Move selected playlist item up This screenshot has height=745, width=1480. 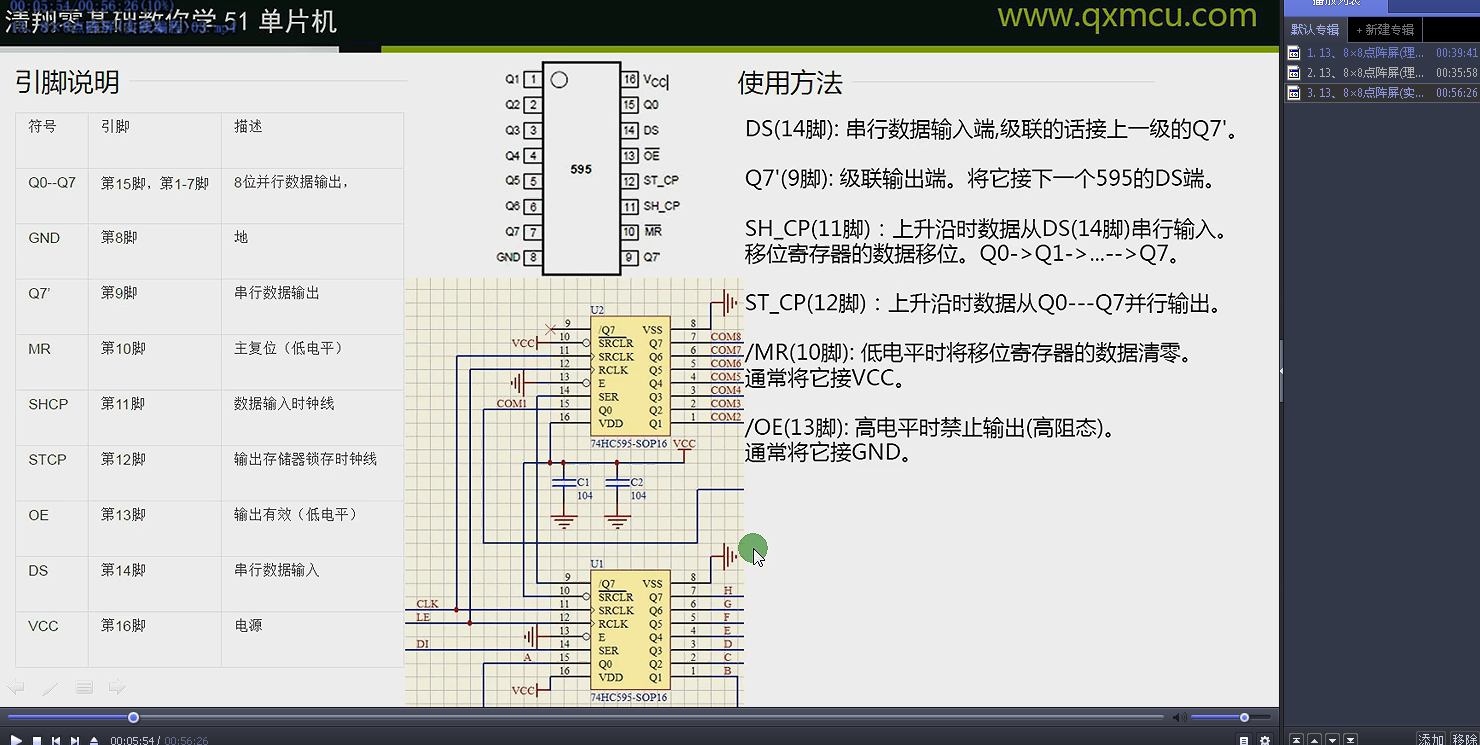[x=1314, y=740]
